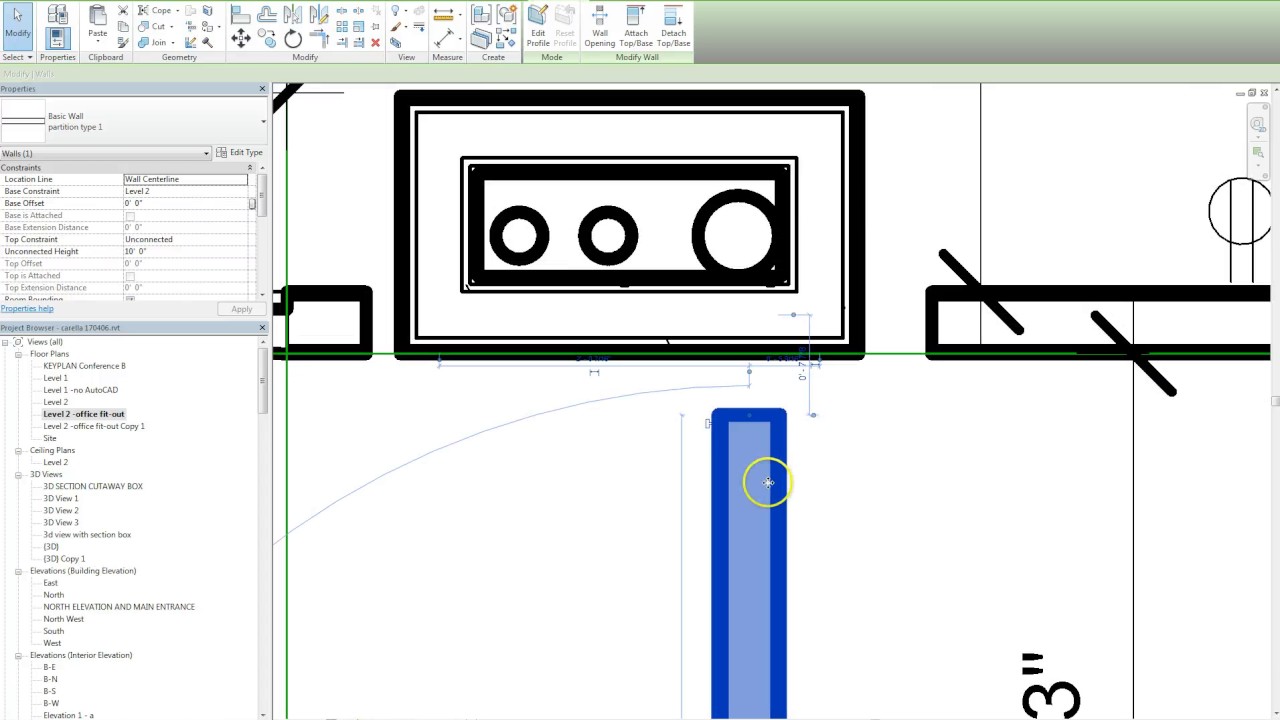1280x720 pixels.
Task: Click the Apply button in Properties
Action: [x=241, y=309]
